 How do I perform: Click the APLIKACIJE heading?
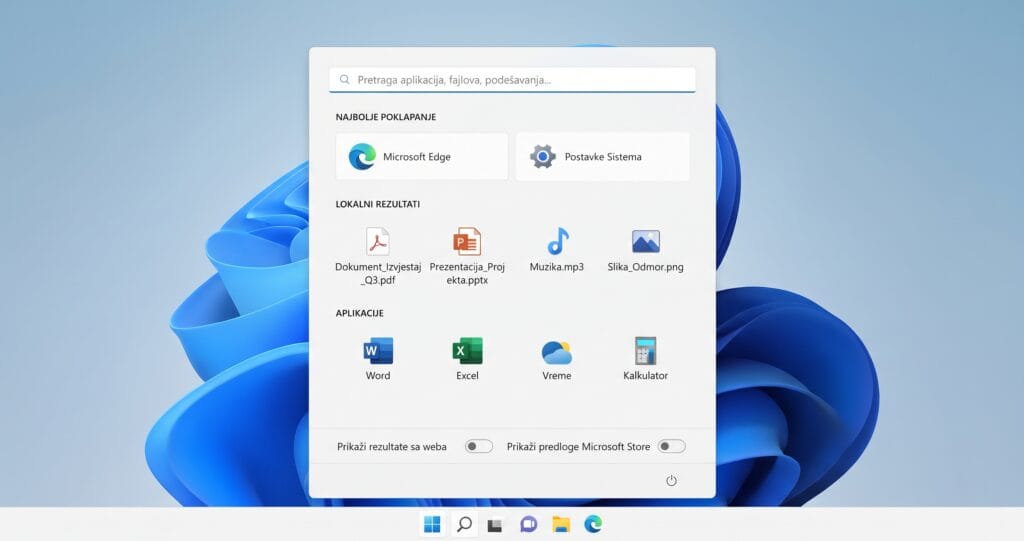point(360,313)
